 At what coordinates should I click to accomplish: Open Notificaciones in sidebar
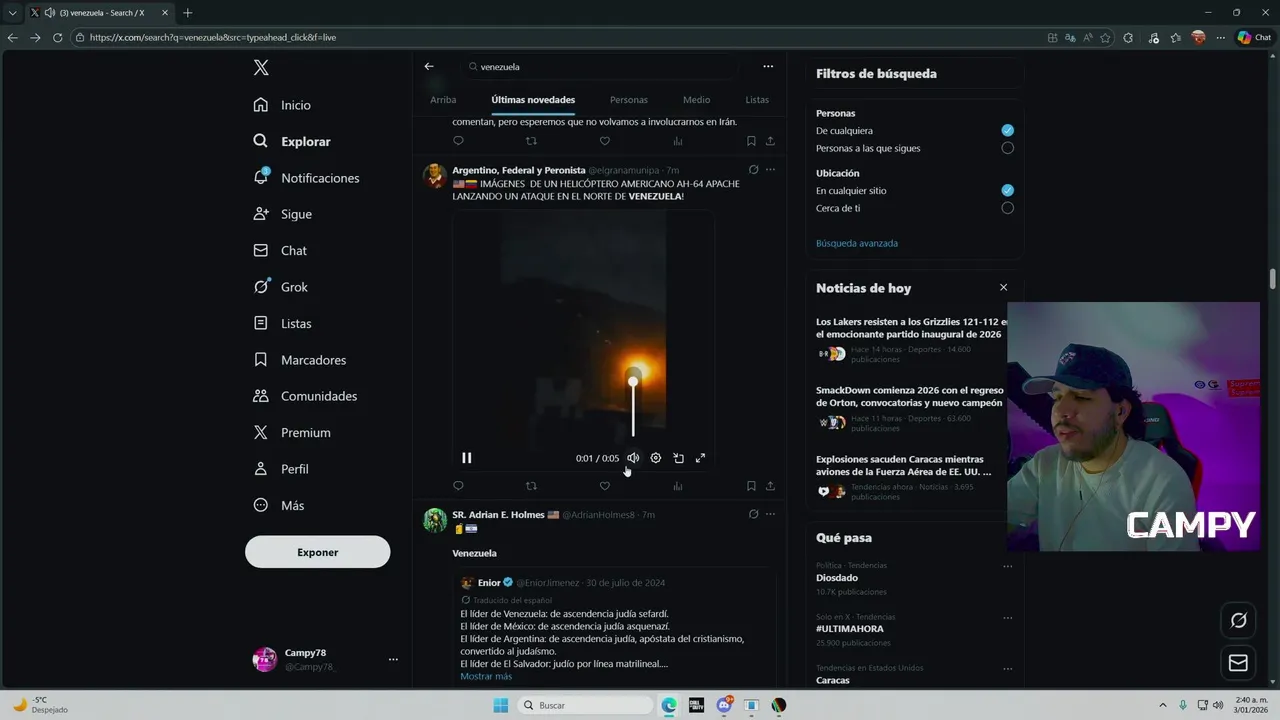click(x=306, y=178)
